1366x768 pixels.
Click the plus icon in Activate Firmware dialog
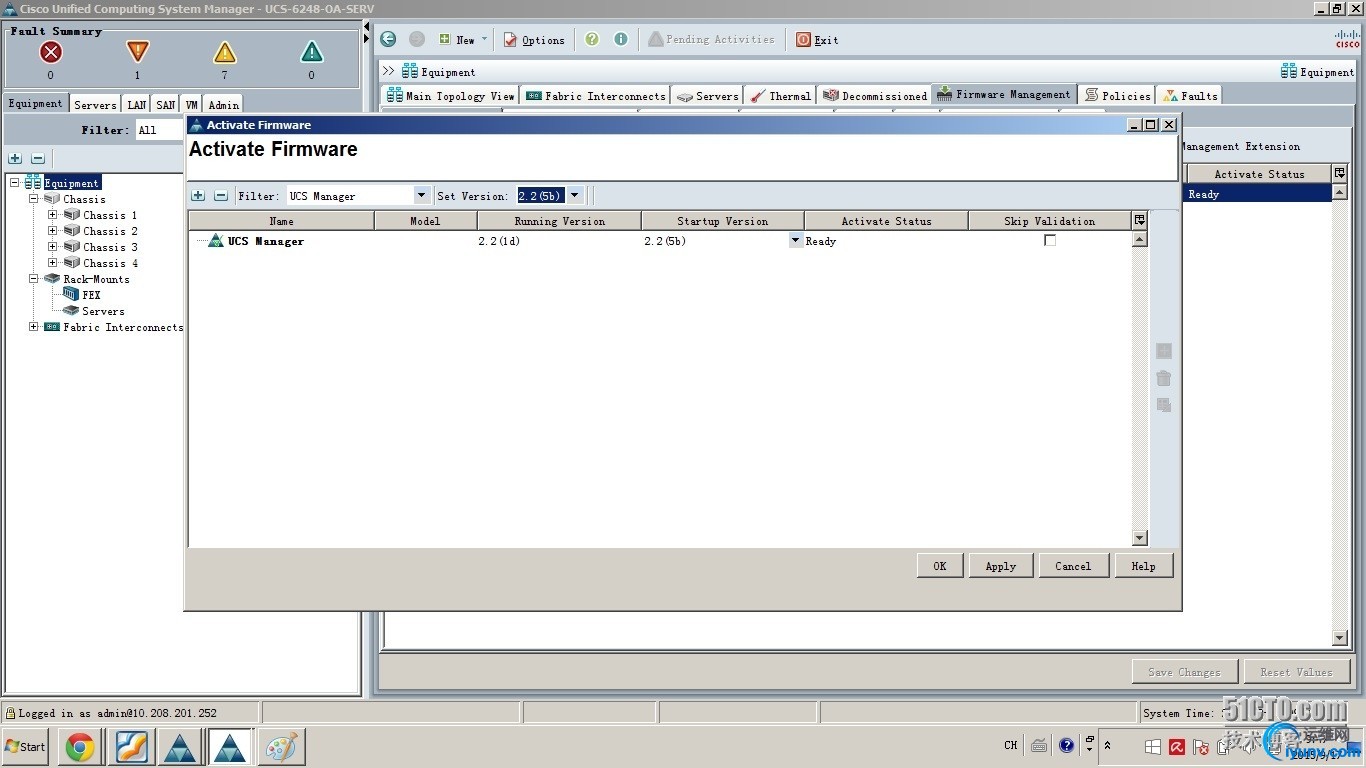(x=198, y=196)
